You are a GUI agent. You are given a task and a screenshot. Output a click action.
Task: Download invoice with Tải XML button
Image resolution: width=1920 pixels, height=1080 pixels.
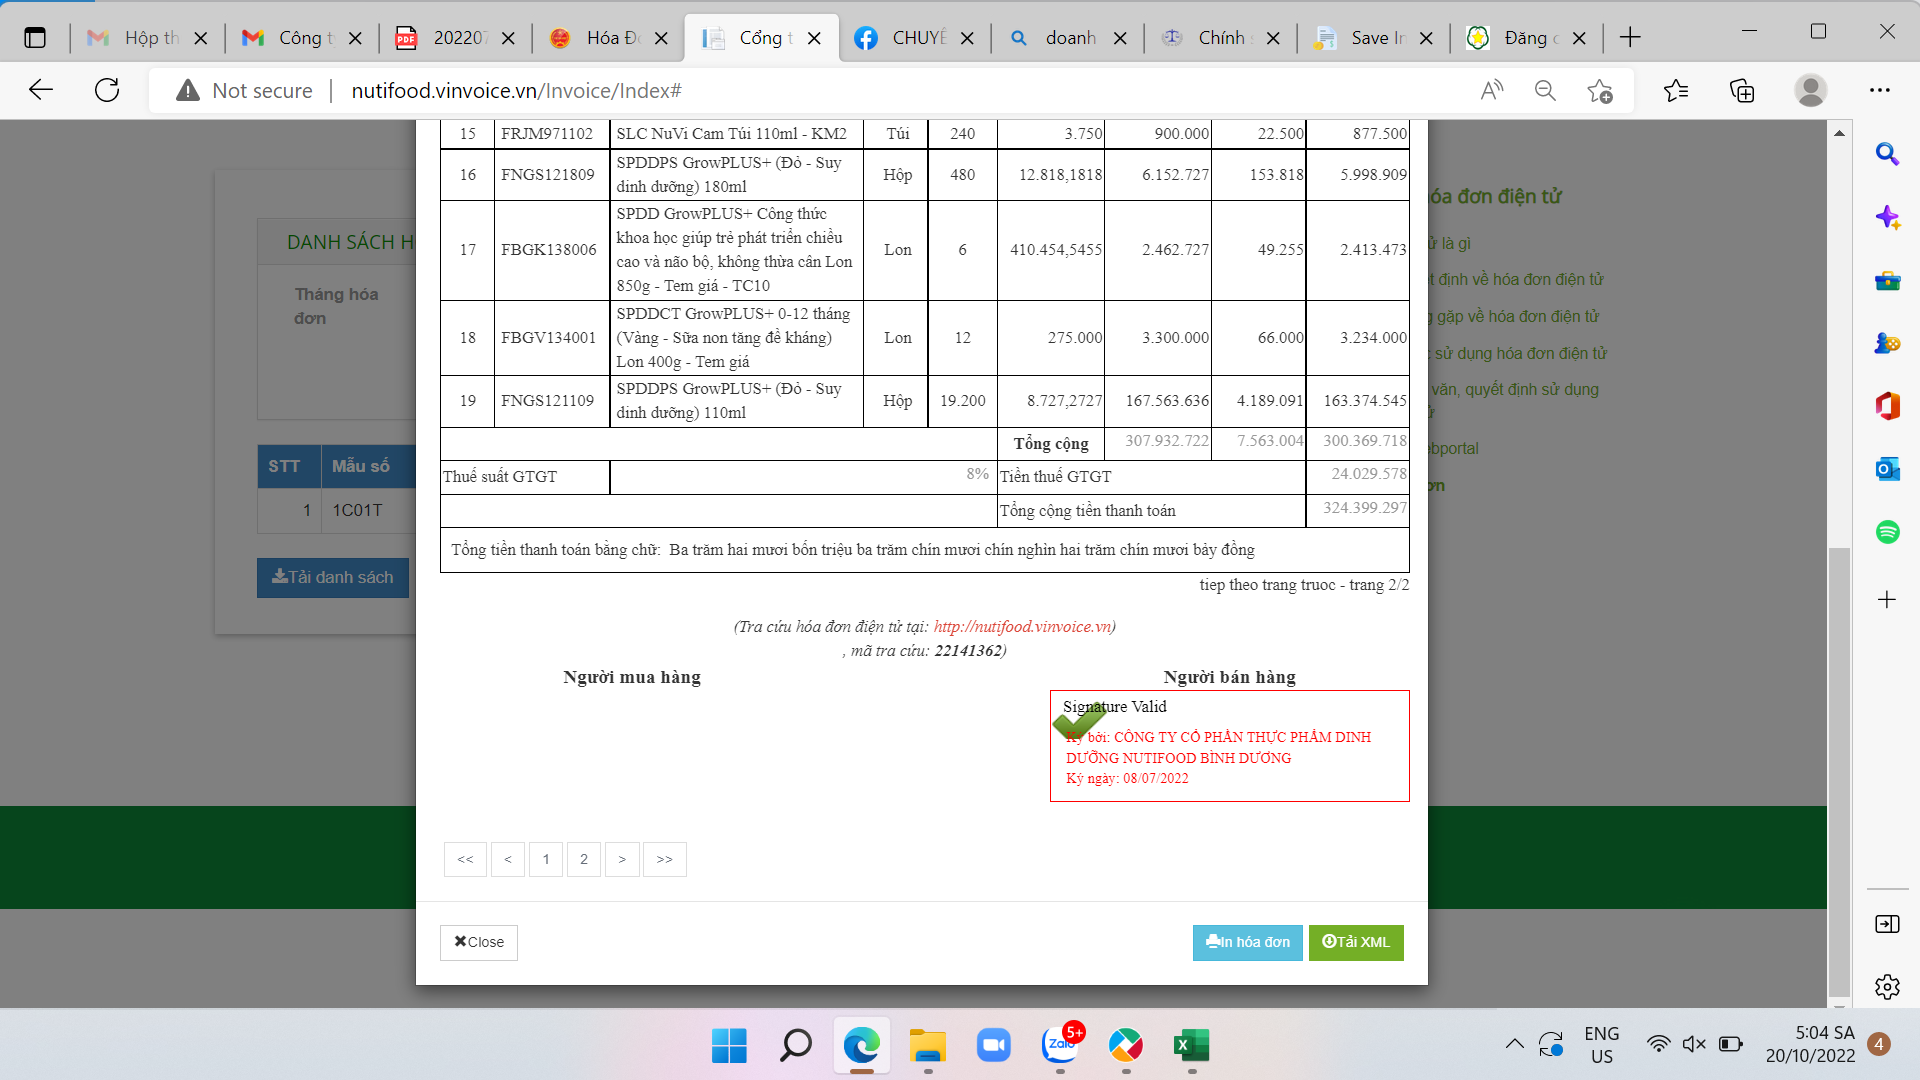tap(1356, 942)
